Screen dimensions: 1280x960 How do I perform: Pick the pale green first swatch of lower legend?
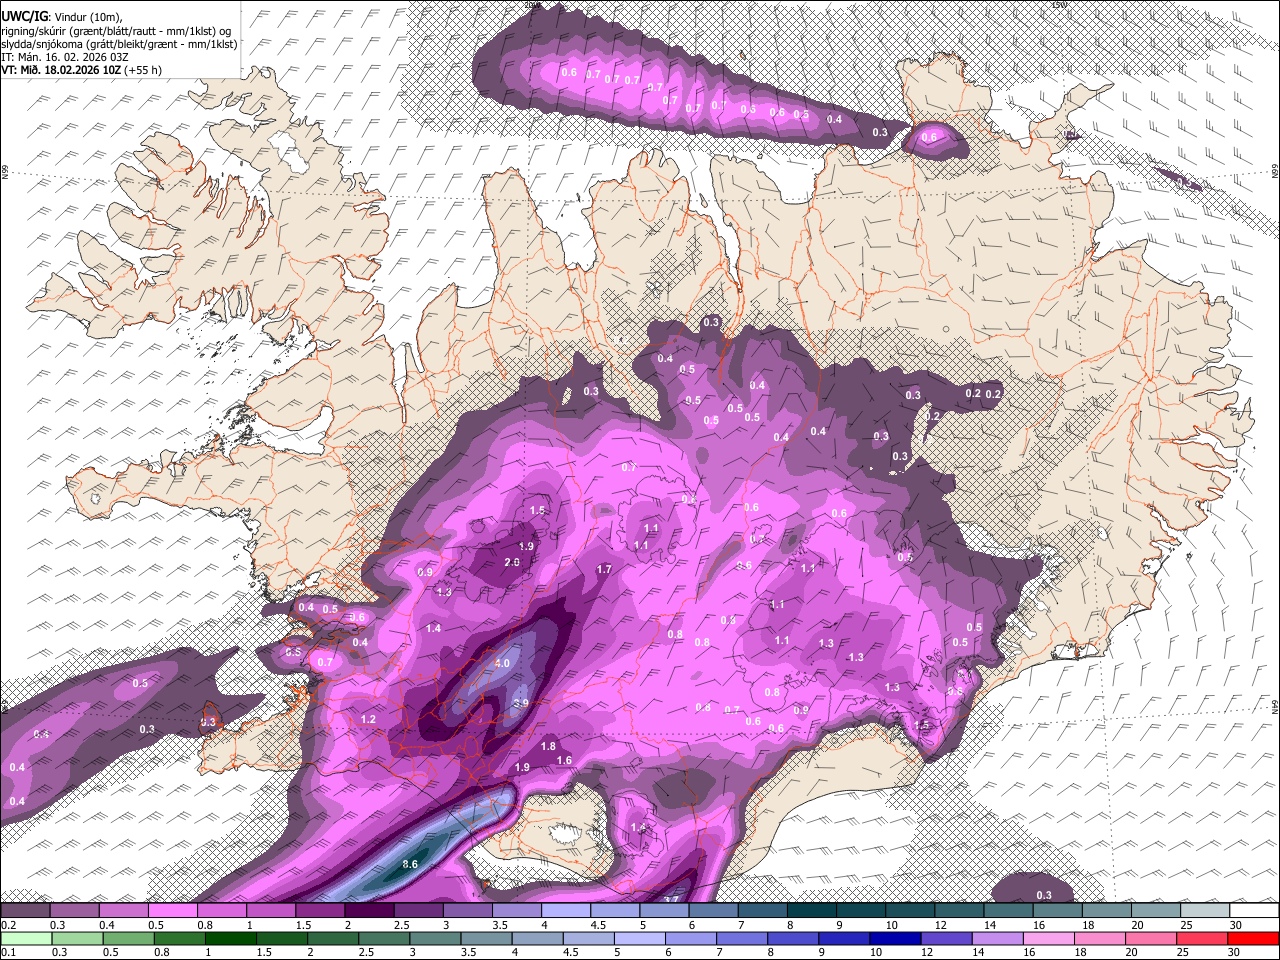coord(25,938)
